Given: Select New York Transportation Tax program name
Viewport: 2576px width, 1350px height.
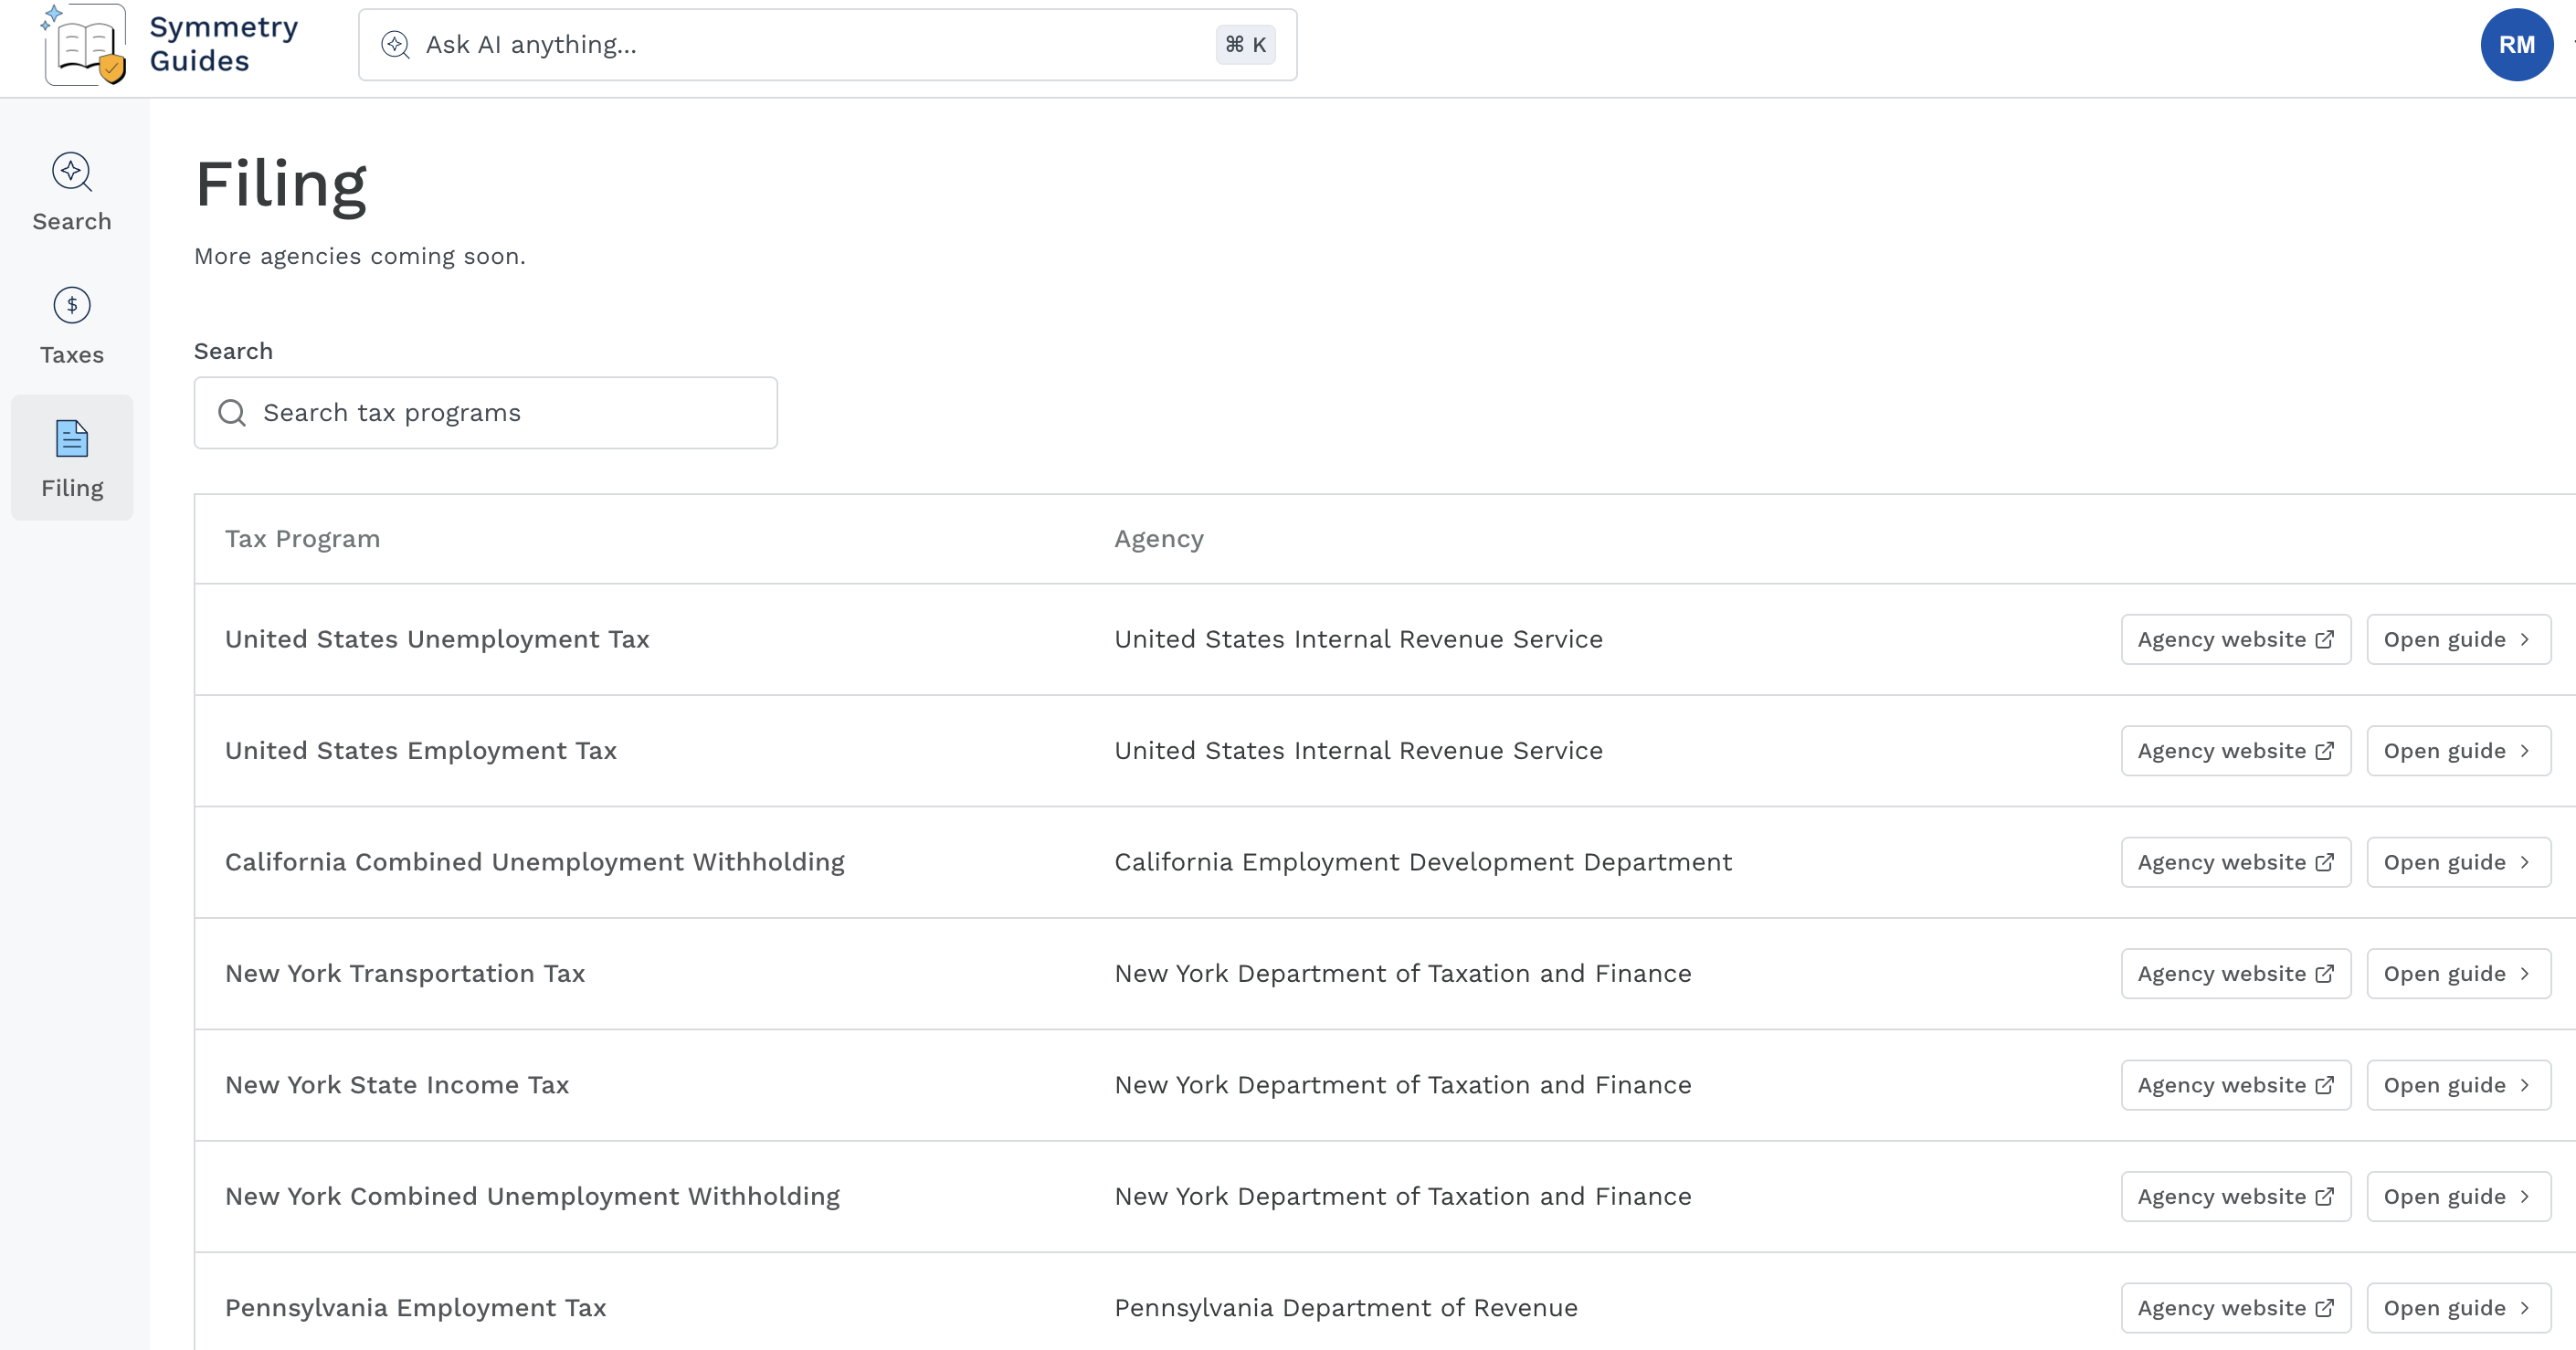Looking at the screenshot, I should (405, 973).
